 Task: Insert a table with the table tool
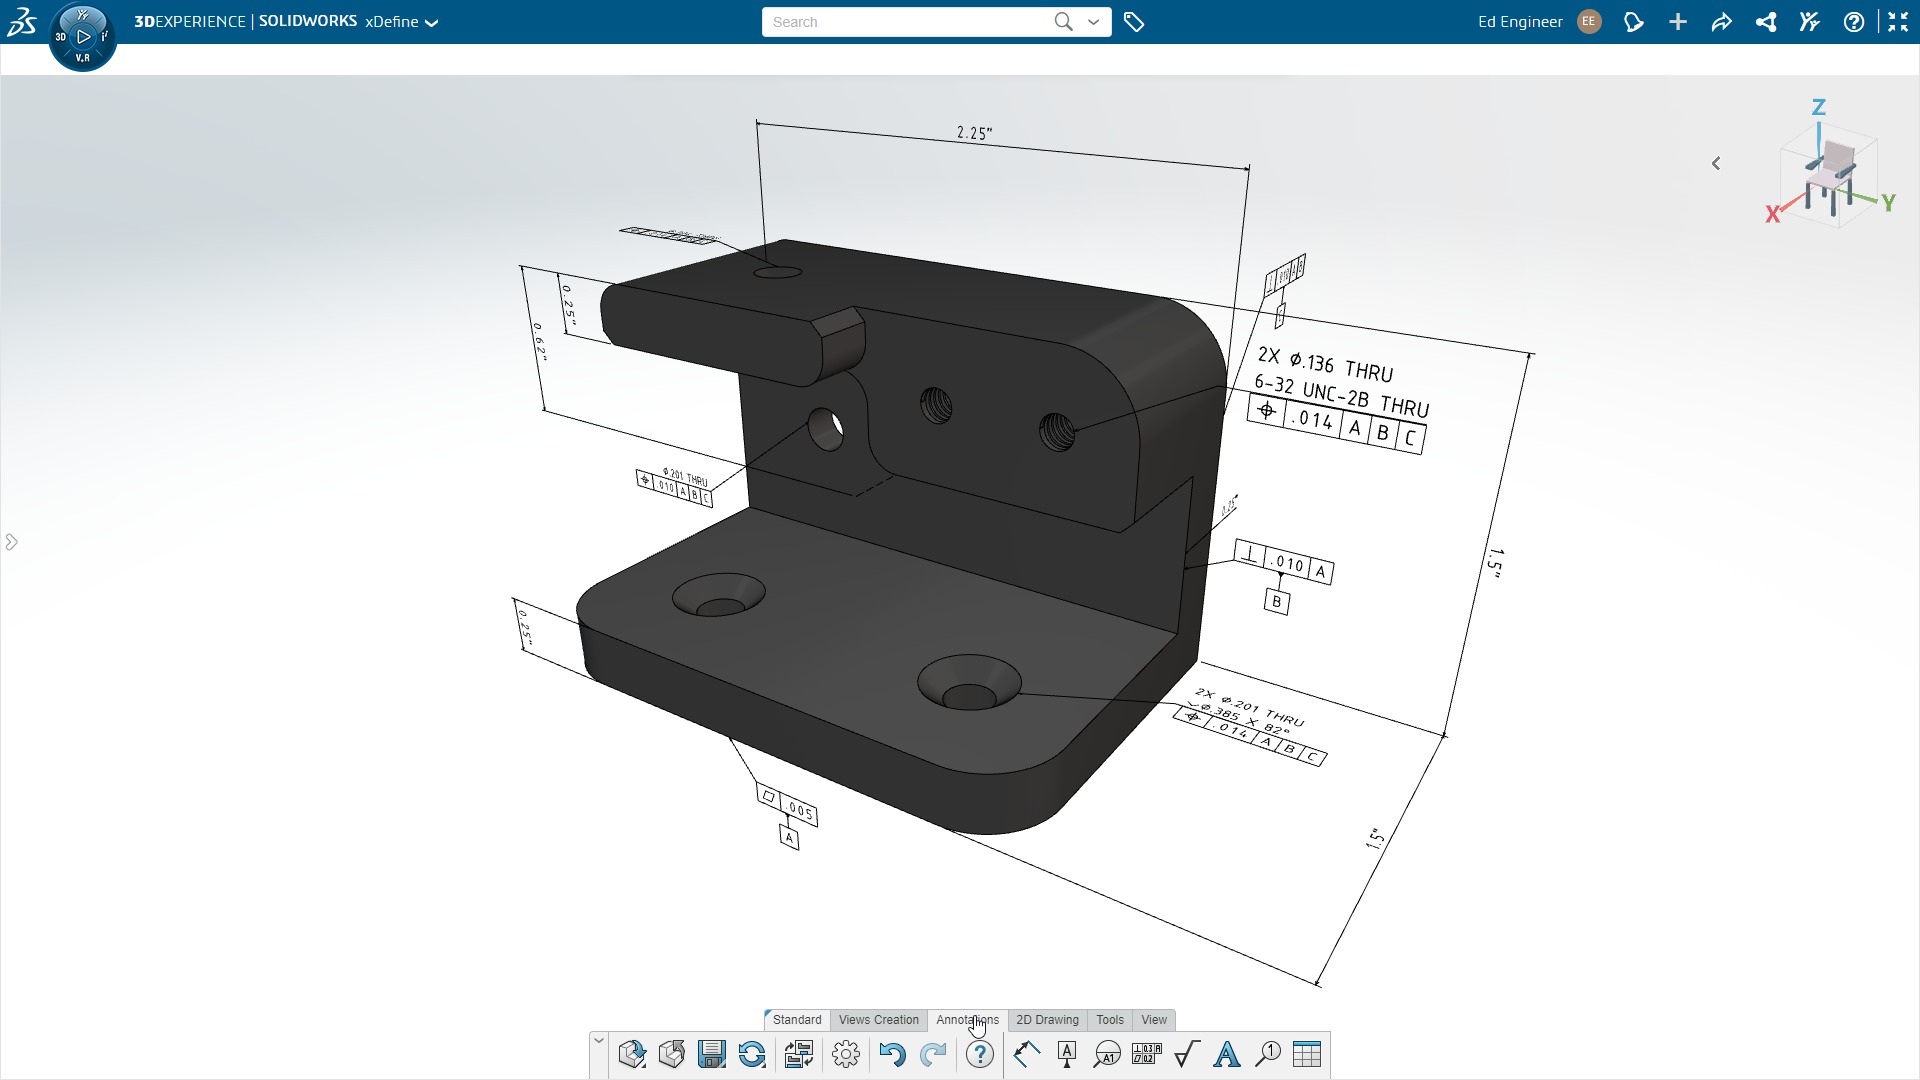pyautogui.click(x=1308, y=1054)
